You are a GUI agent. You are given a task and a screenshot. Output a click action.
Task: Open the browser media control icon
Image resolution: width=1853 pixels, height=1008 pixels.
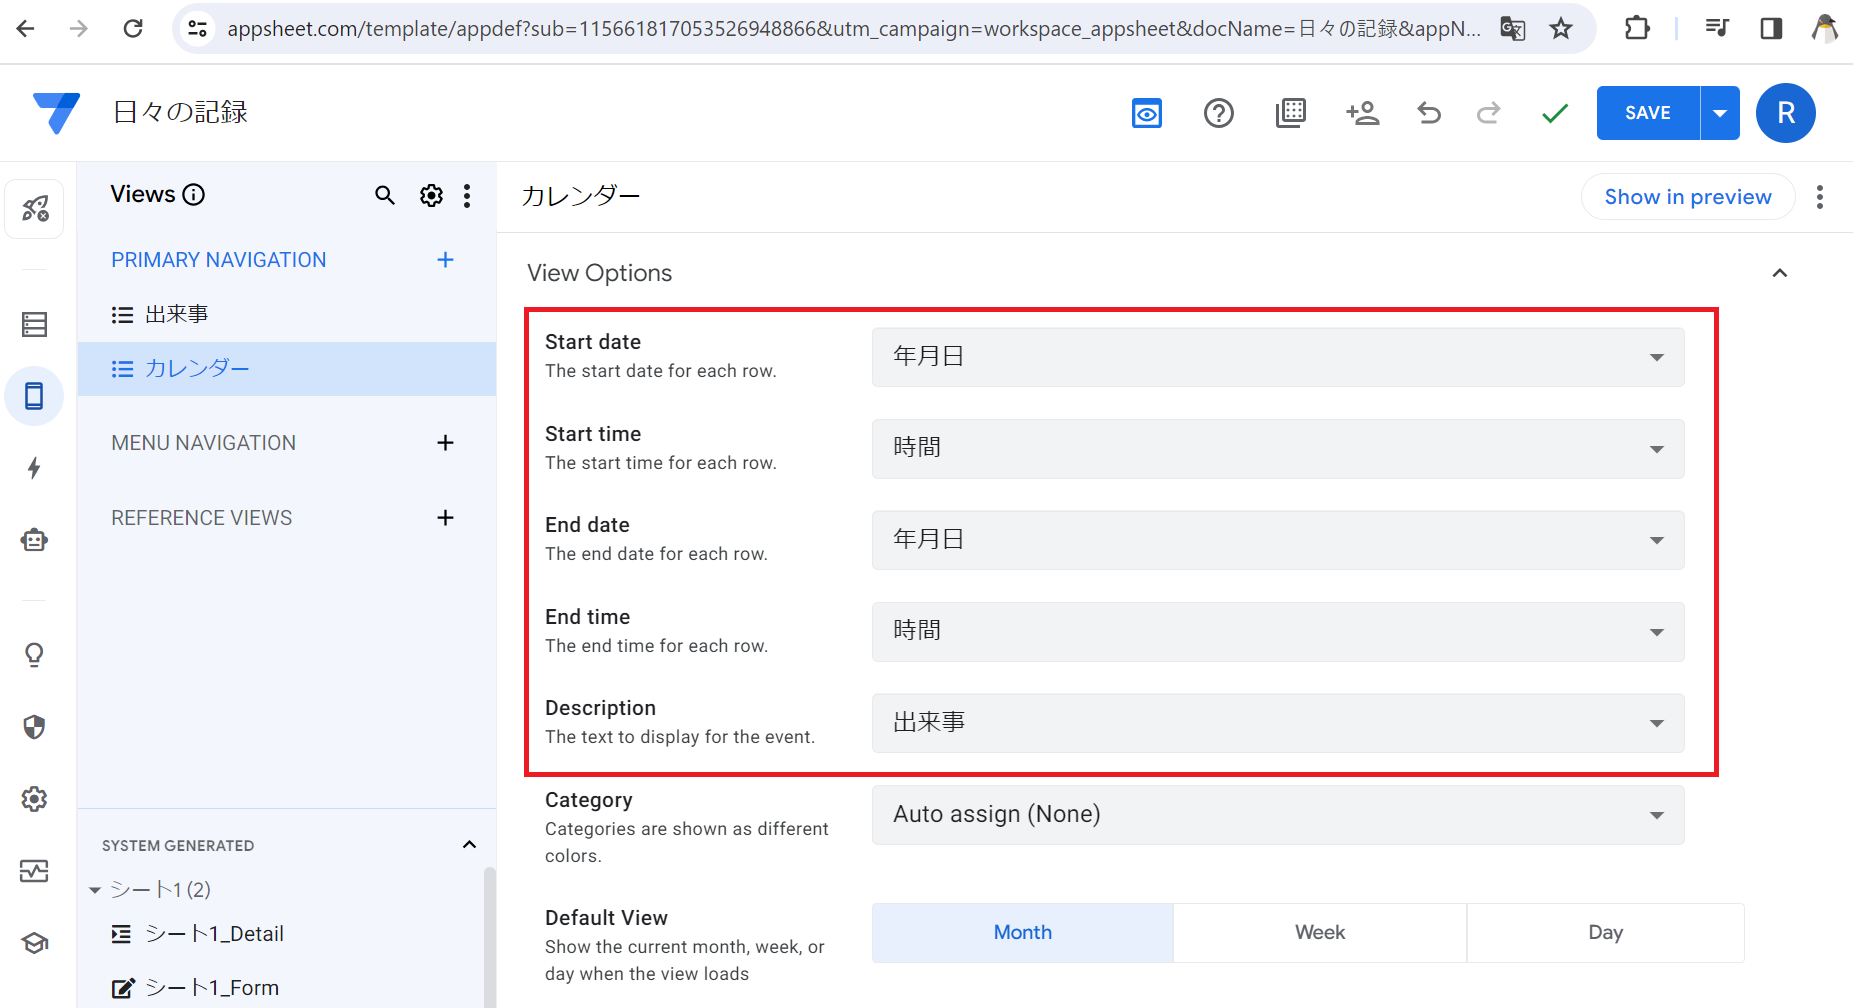(x=1717, y=28)
